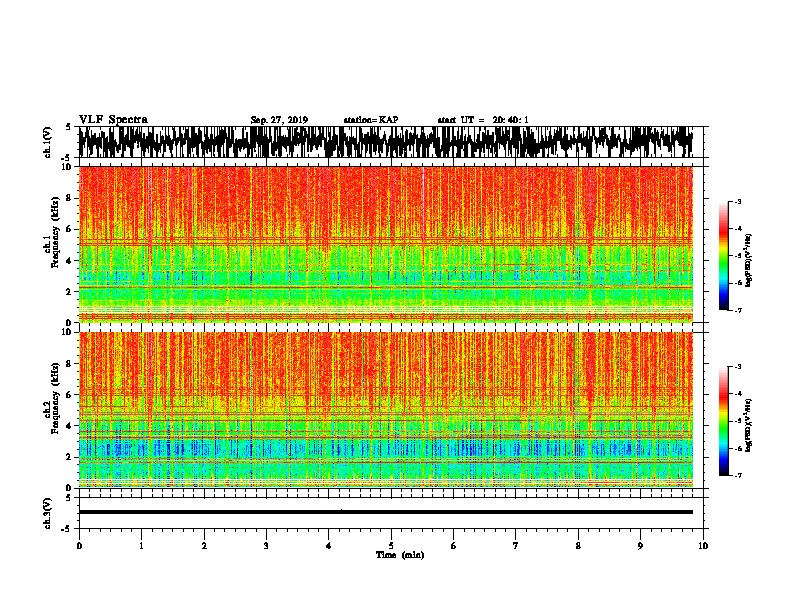Click the "-7" label on upper colorbar
This screenshot has width=792, height=612.
click(738, 310)
